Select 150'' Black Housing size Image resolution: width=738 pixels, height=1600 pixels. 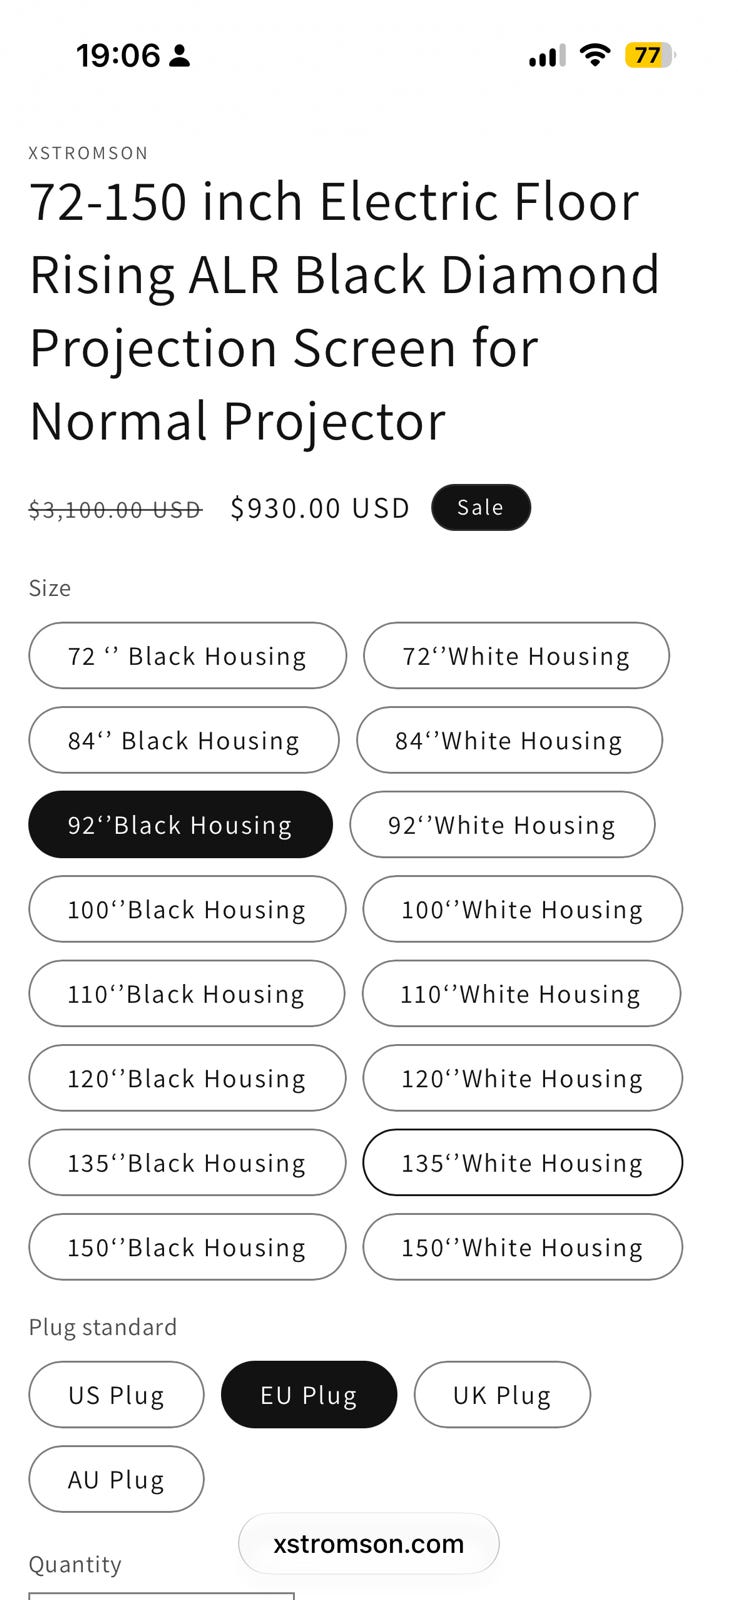(187, 1247)
